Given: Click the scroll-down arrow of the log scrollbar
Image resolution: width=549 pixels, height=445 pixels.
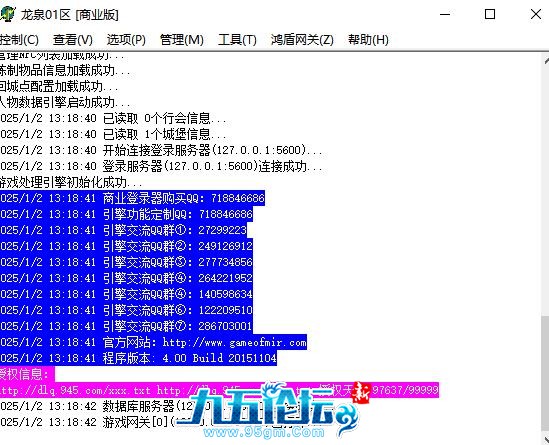Looking at the screenshot, I should point(546,439).
